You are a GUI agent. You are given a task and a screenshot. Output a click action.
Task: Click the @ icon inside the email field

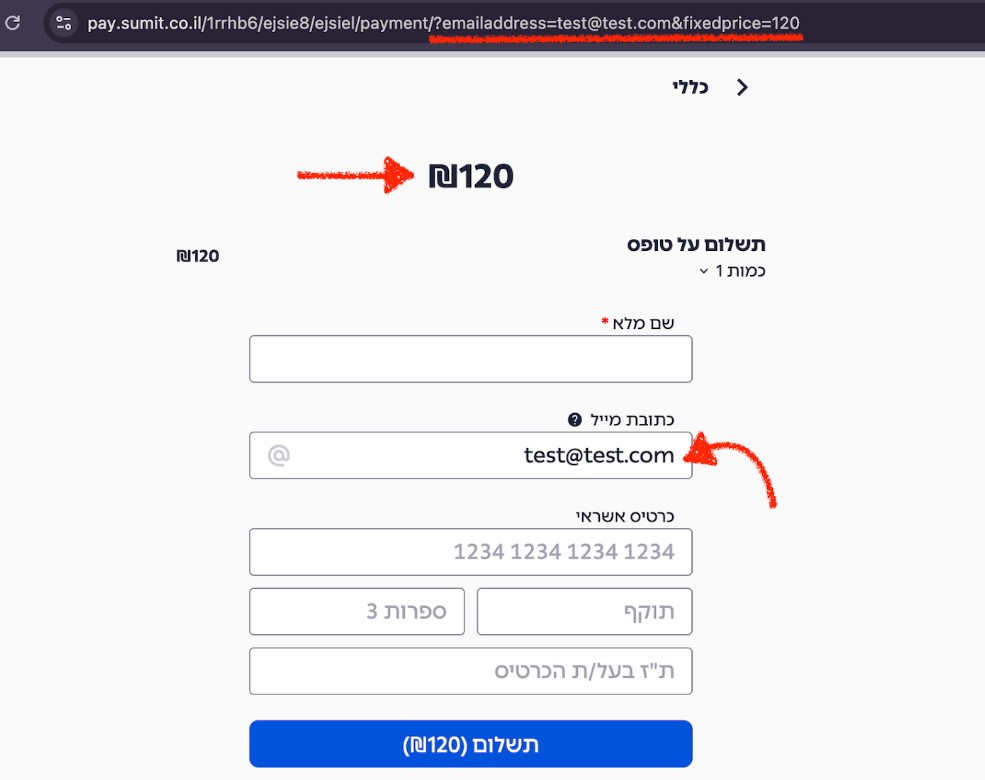pyautogui.click(x=279, y=455)
